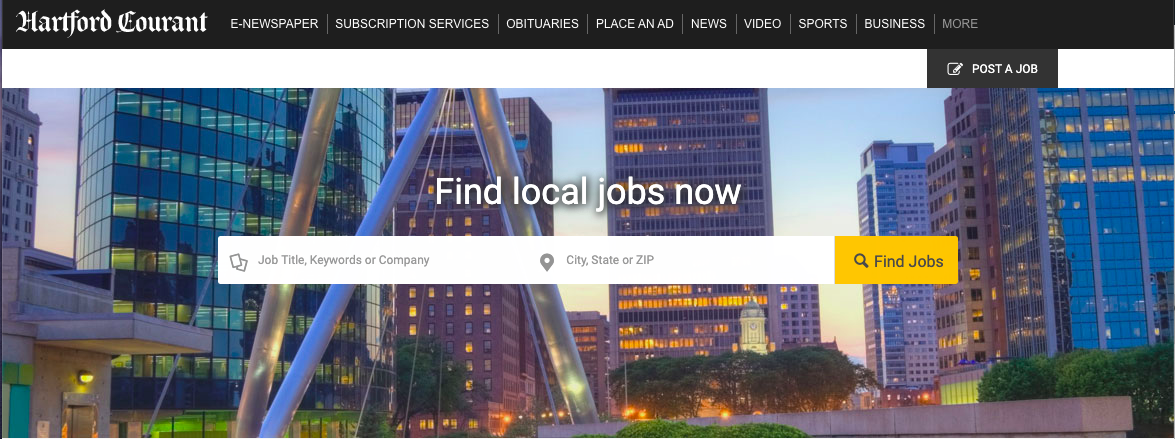Go to the Sports section
This screenshot has width=1175, height=439.
(x=823, y=24)
